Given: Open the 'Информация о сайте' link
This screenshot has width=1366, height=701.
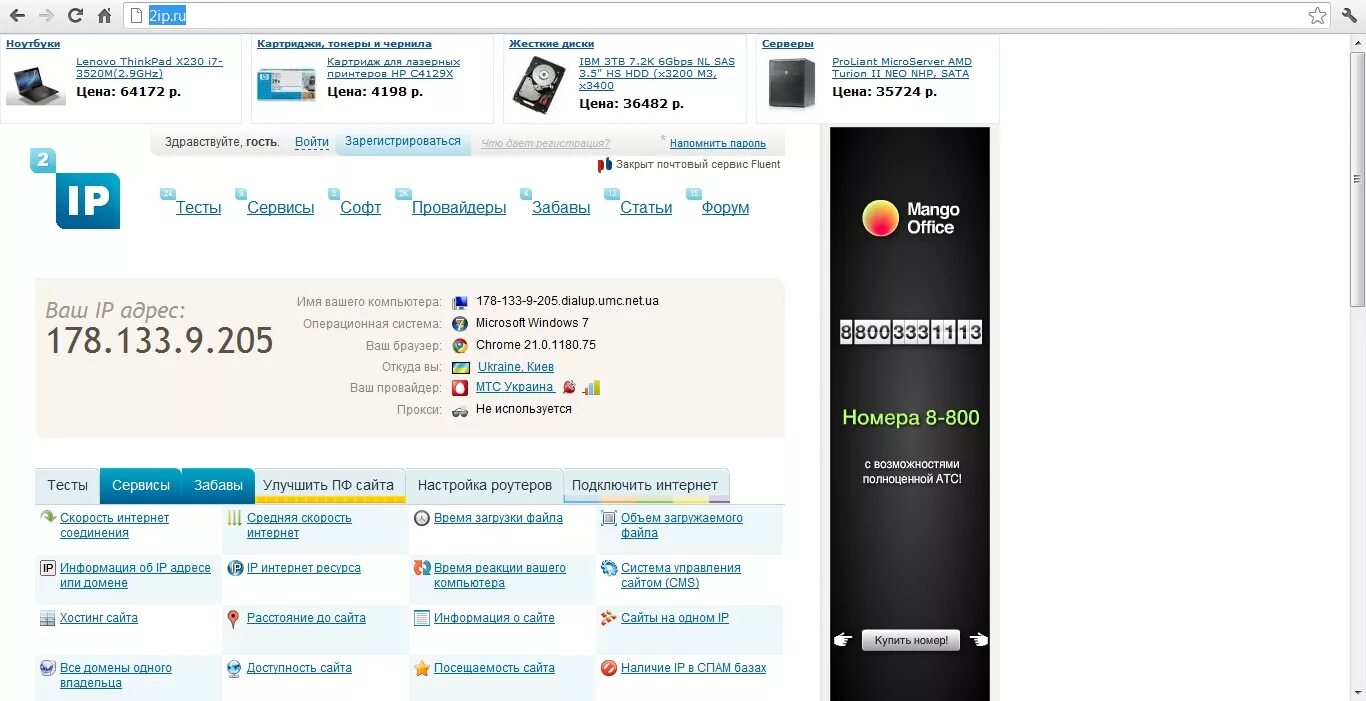Looking at the screenshot, I should point(494,618).
